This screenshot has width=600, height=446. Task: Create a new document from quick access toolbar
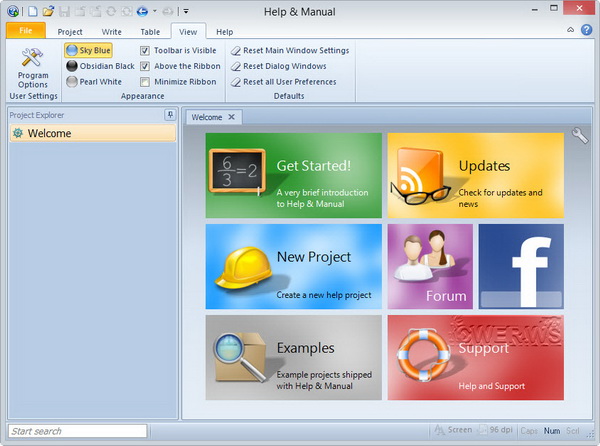click(33, 11)
